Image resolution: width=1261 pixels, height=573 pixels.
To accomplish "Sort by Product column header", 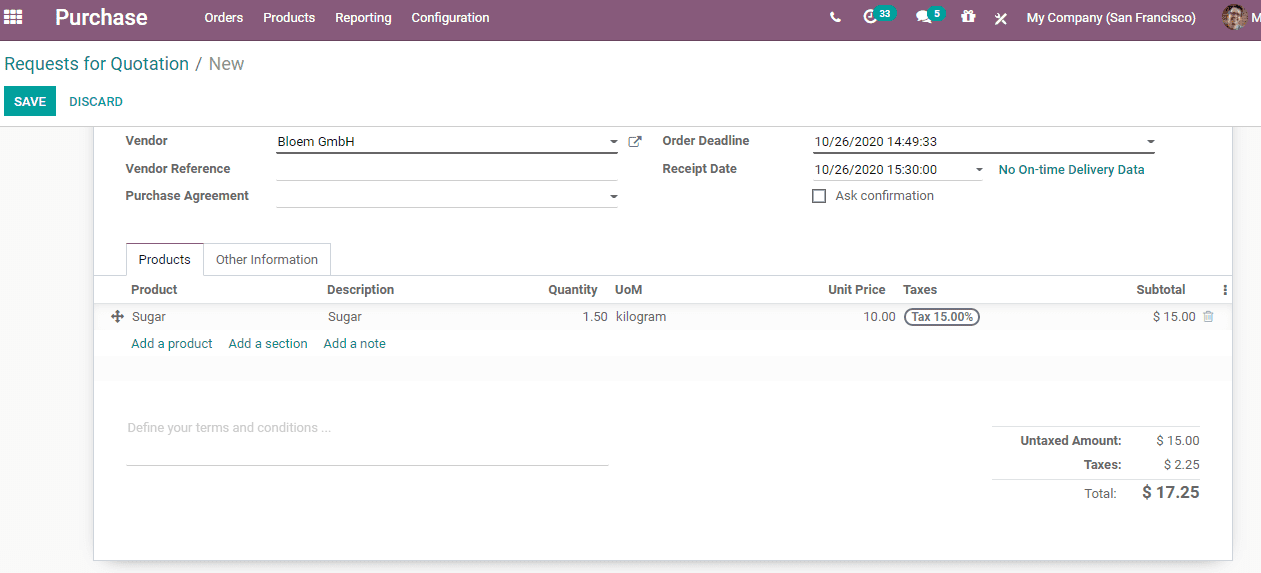I will tap(154, 290).
